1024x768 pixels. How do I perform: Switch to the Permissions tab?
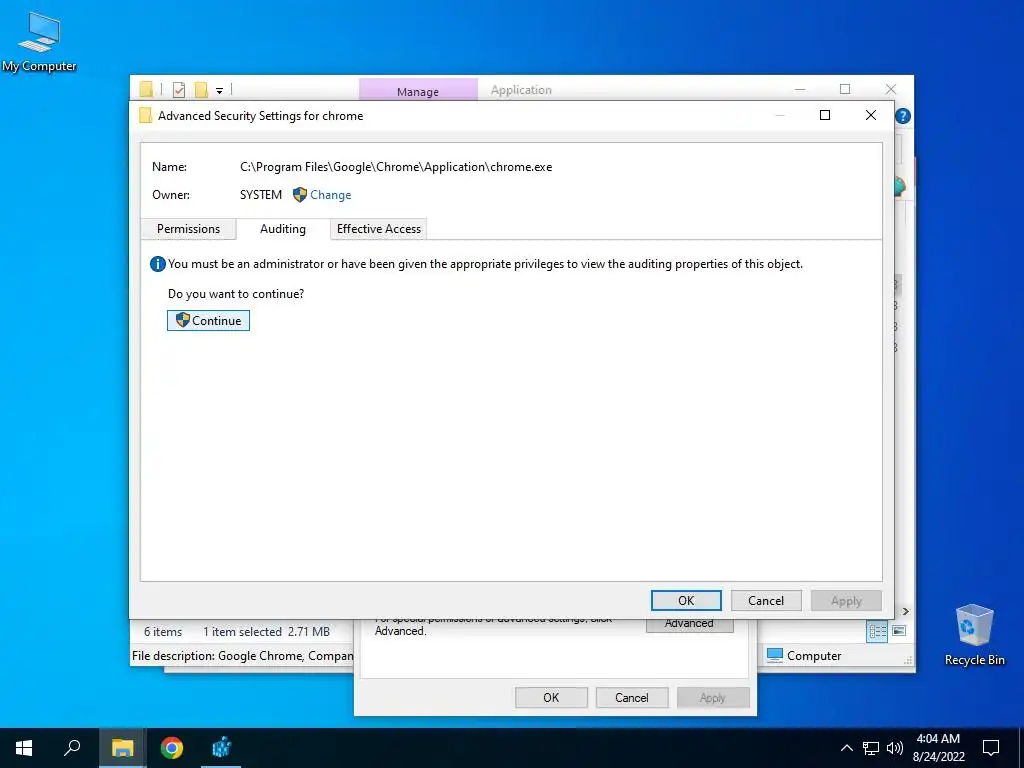coord(188,229)
